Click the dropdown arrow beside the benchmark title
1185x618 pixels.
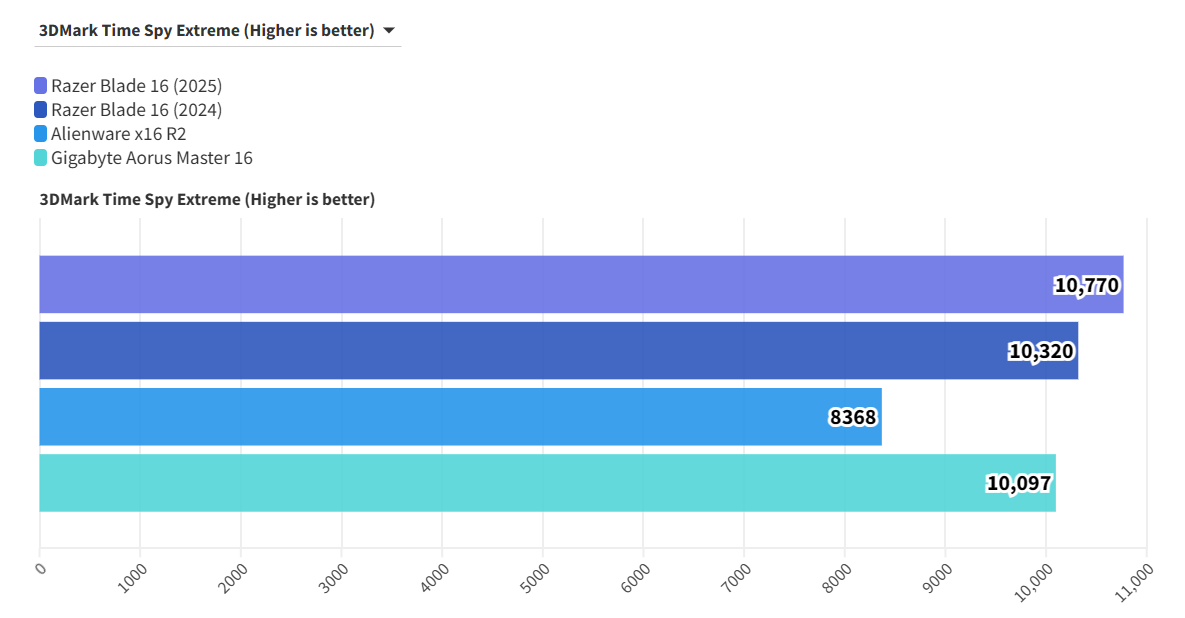[389, 30]
